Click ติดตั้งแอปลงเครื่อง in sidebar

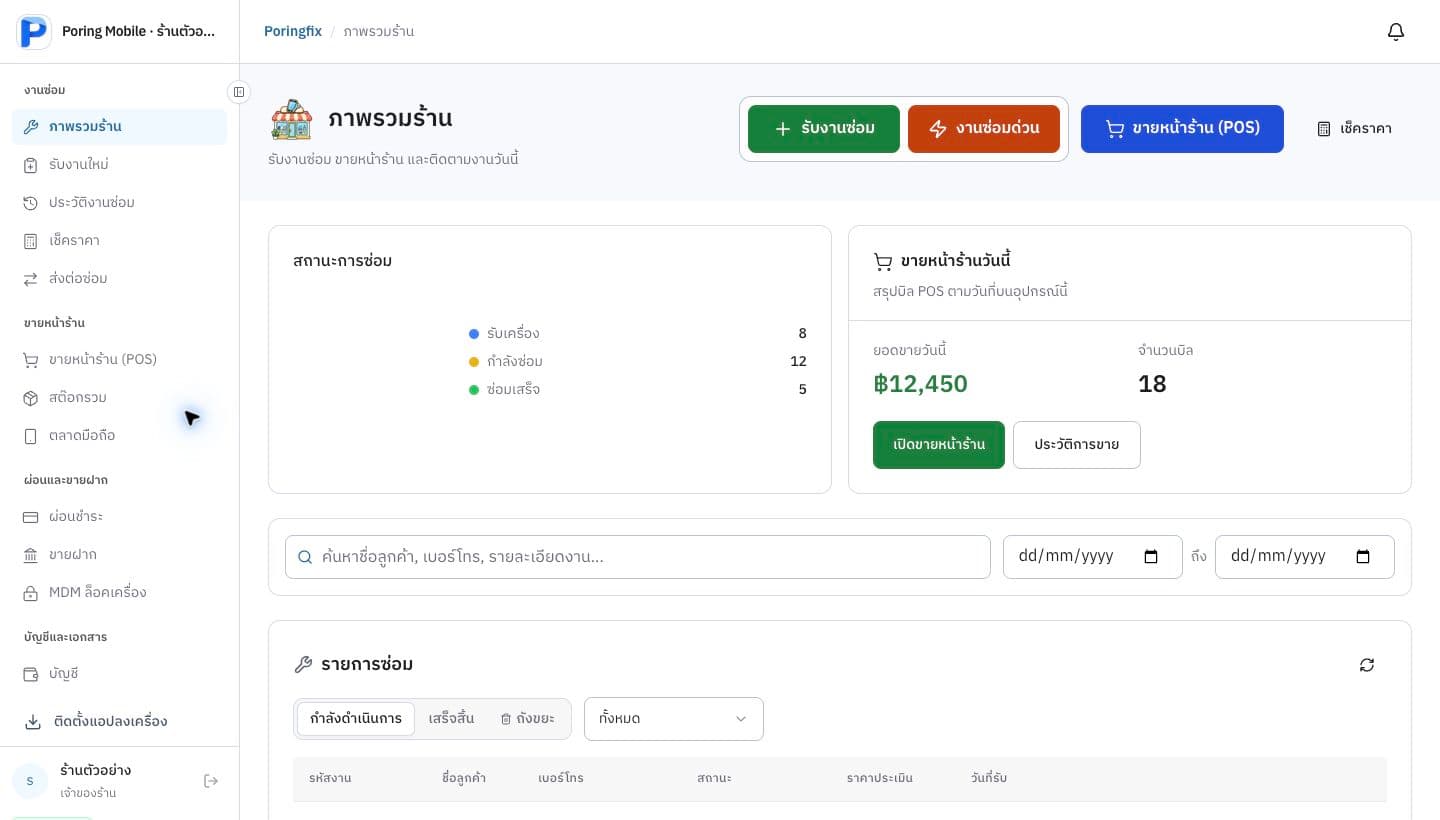[x=119, y=722]
